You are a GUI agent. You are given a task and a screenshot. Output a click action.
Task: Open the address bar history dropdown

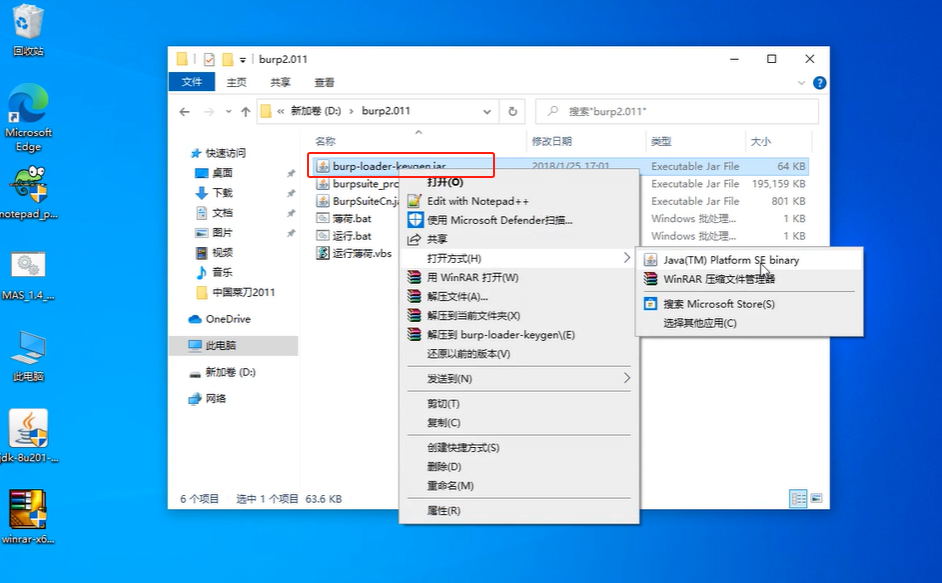(487, 111)
